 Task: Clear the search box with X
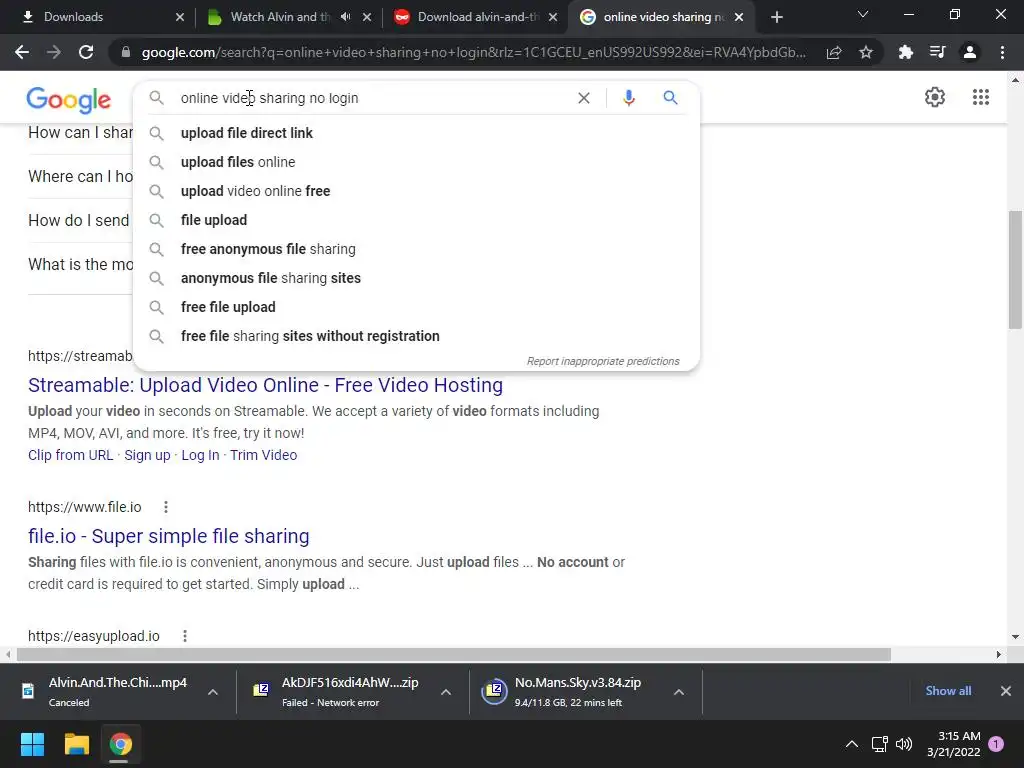(x=584, y=98)
